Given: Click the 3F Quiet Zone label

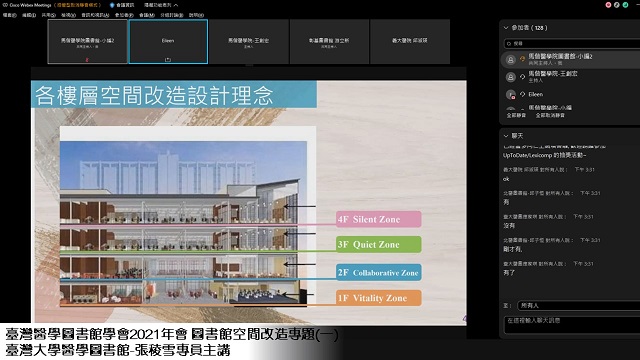Looking at the screenshot, I should click(379, 244).
